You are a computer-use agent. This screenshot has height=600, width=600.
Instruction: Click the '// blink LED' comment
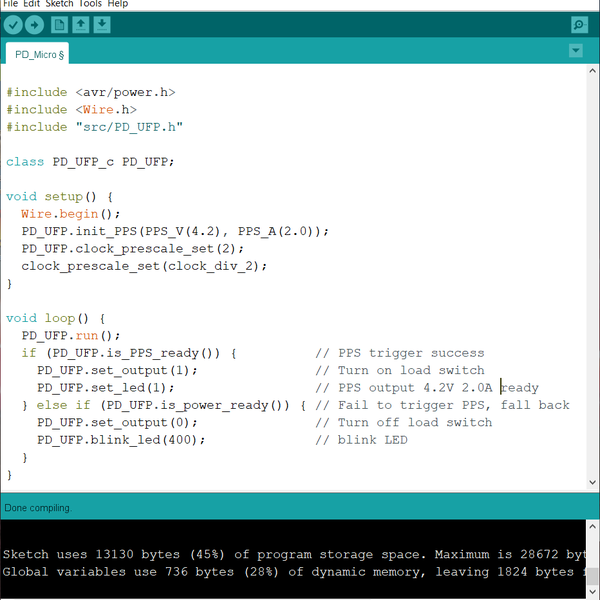[x=362, y=440]
